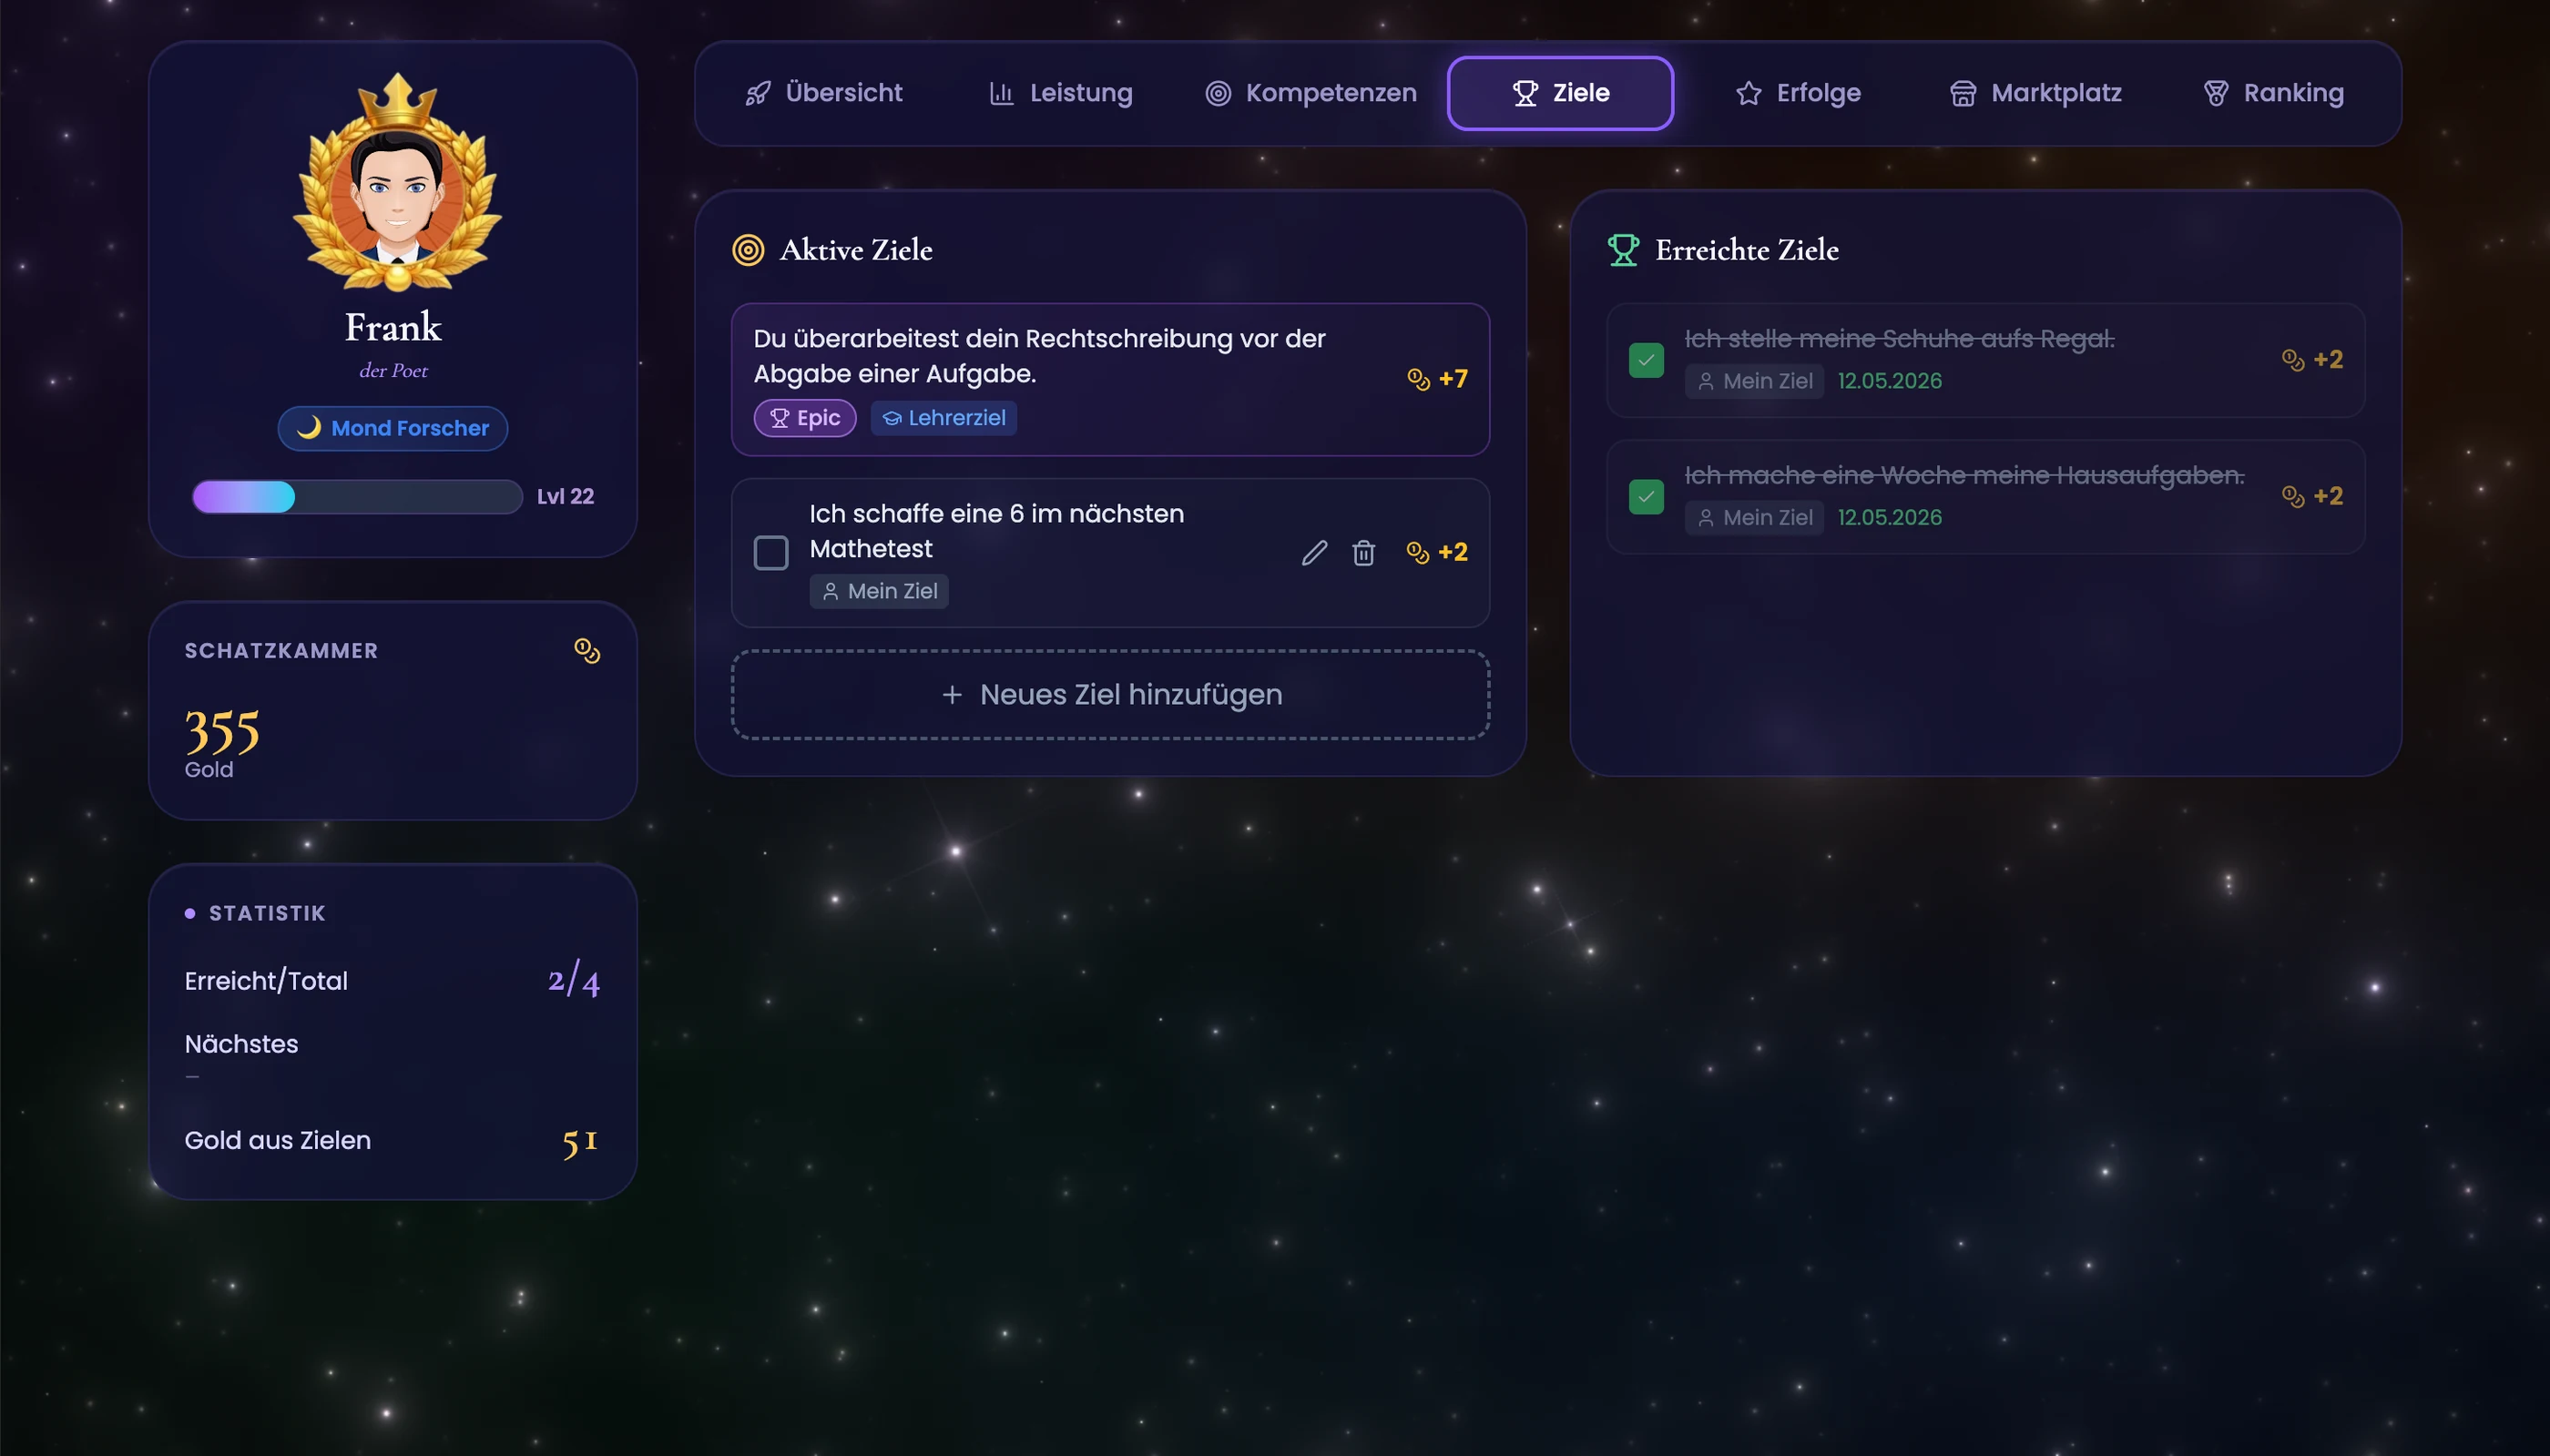Open the Ranking tab
The height and width of the screenshot is (1456, 2550).
(x=2273, y=93)
